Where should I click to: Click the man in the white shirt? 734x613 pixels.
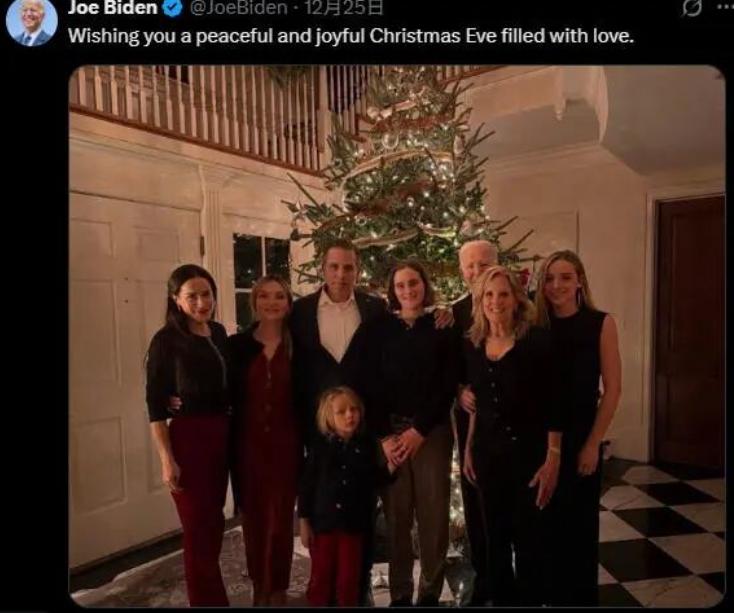point(340,330)
